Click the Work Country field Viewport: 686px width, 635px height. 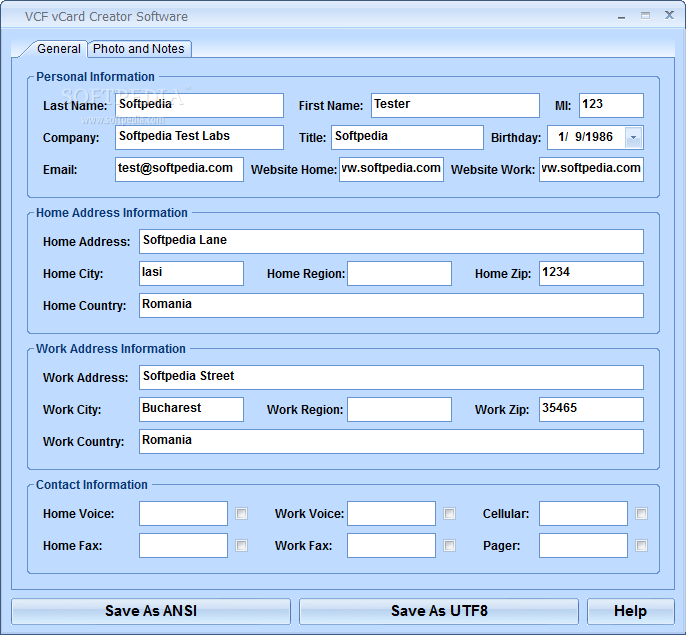pos(391,442)
